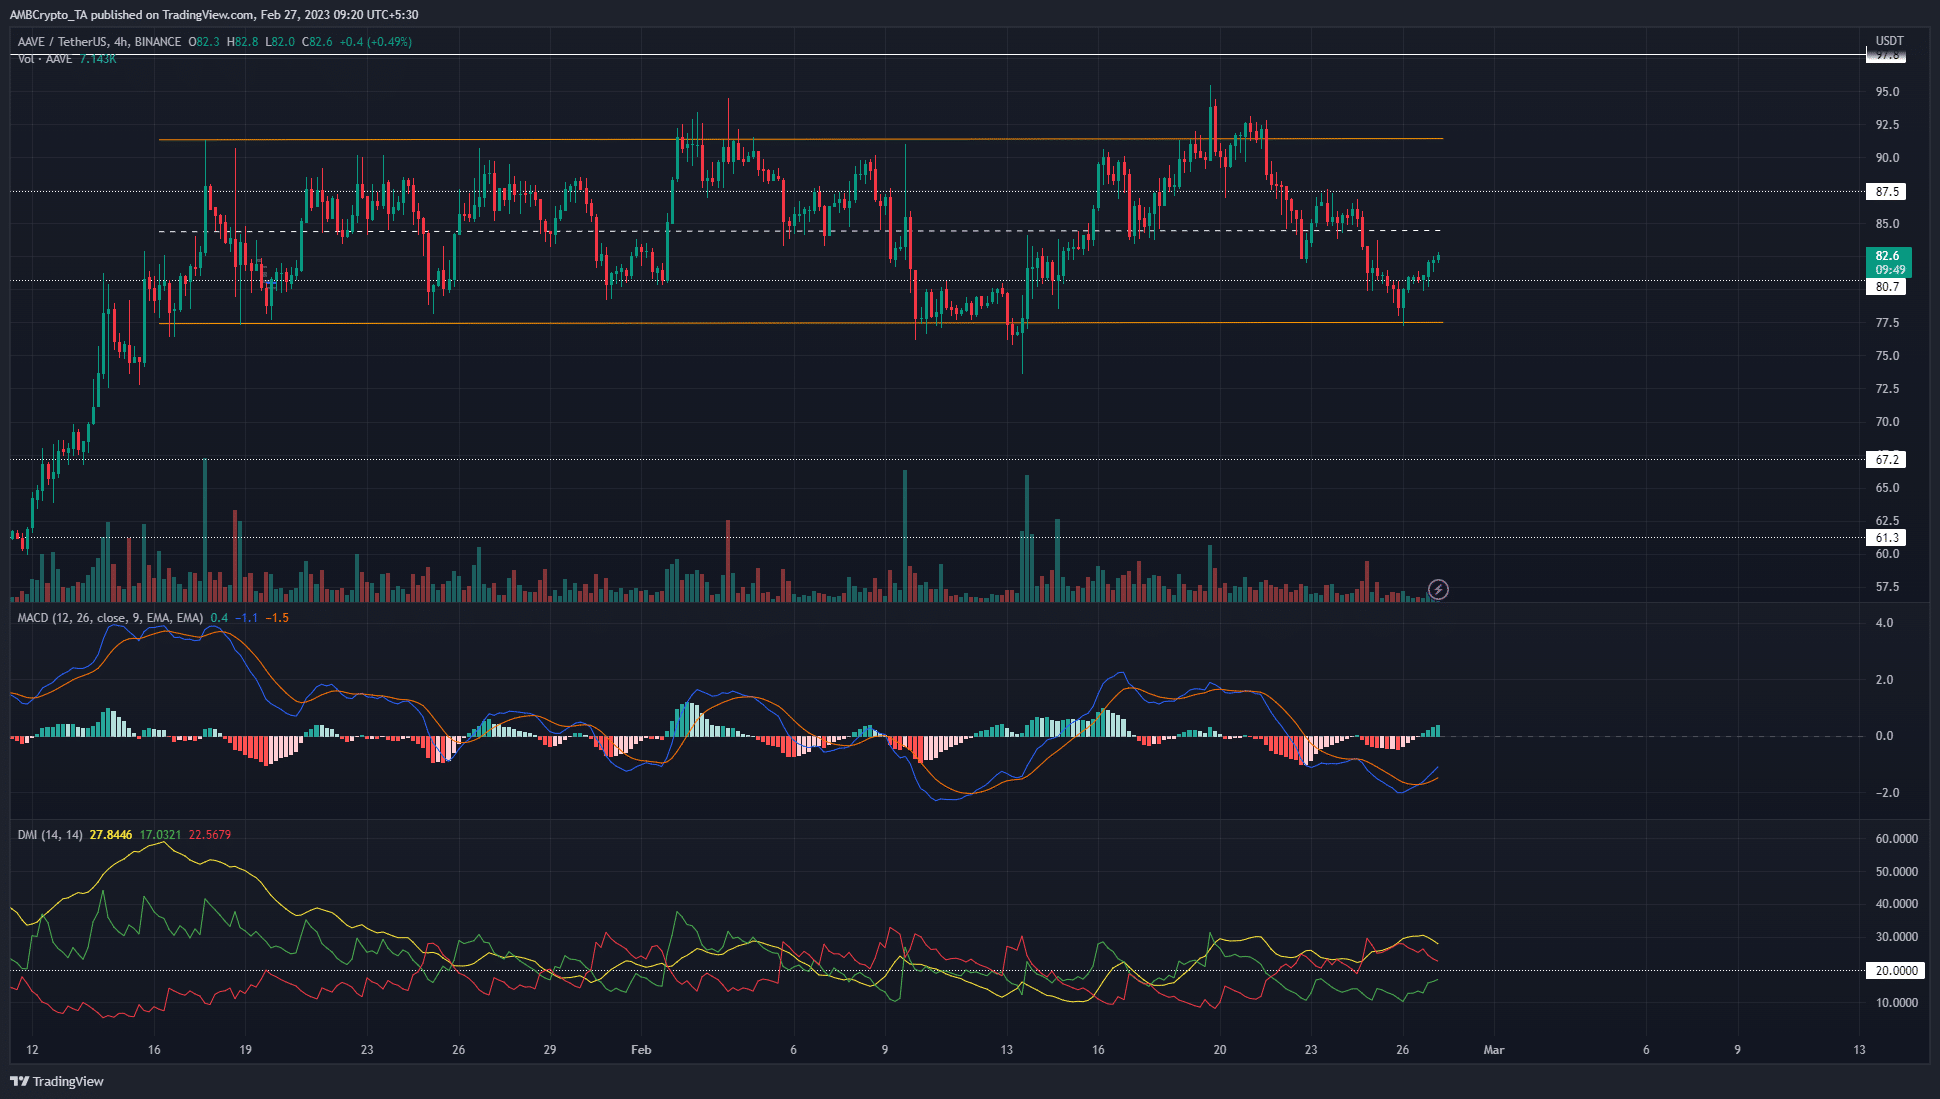Select the USDT currency label on price scale
Viewport: 1940px width, 1099px height.
1888,42
